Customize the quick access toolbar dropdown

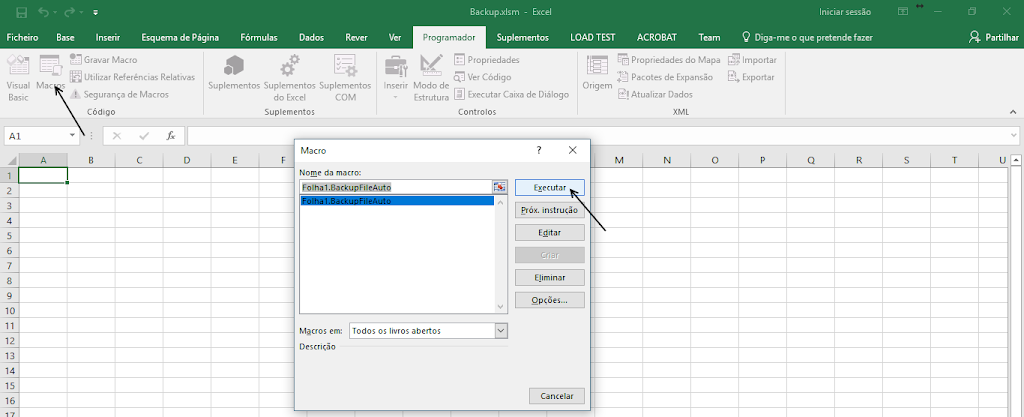(x=95, y=12)
